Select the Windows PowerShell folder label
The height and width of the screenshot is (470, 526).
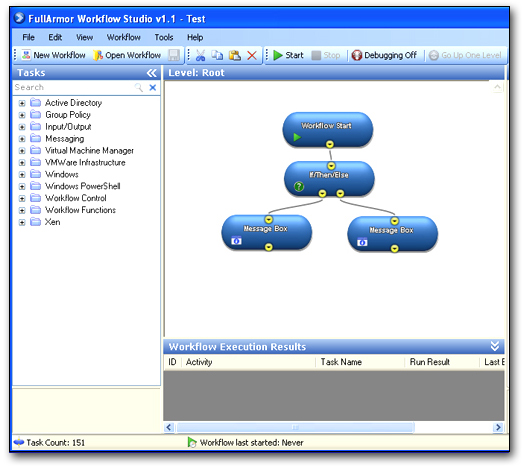(x=83, y=186)
